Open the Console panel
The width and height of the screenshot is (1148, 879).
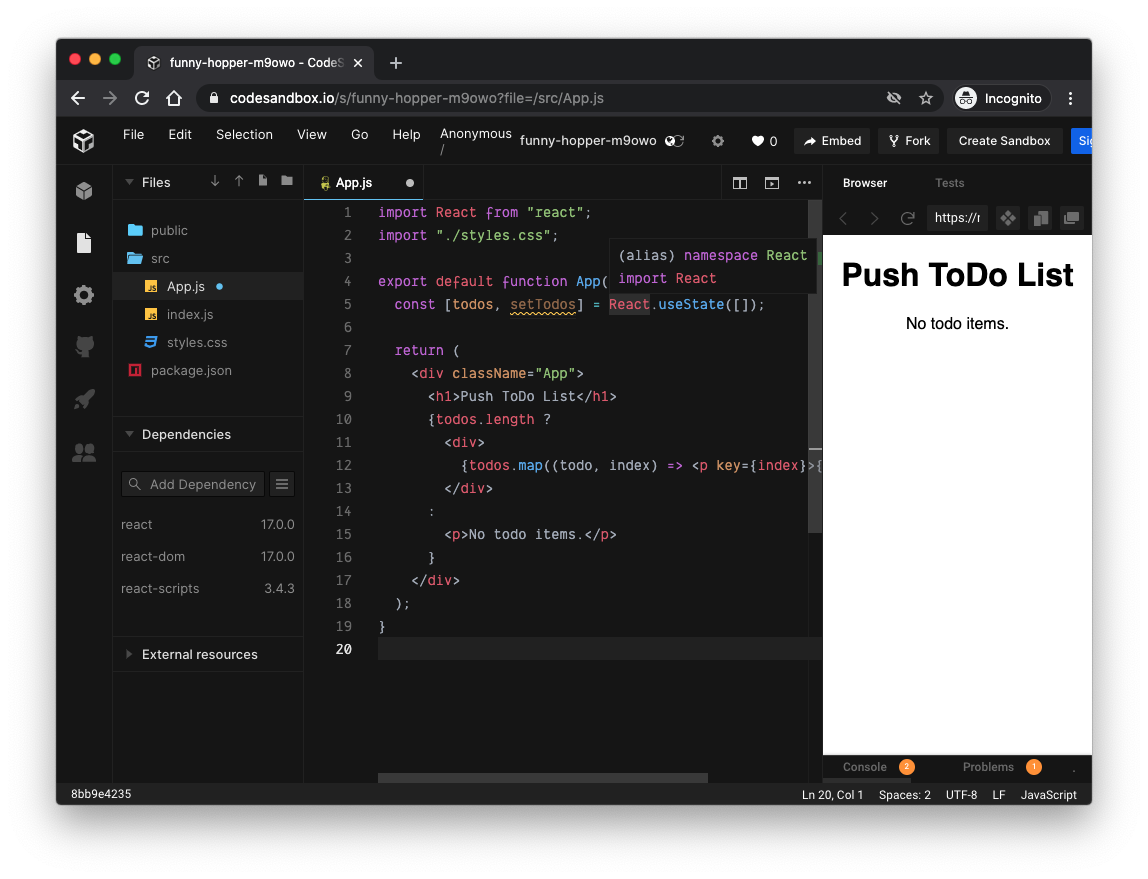(878, 767)
